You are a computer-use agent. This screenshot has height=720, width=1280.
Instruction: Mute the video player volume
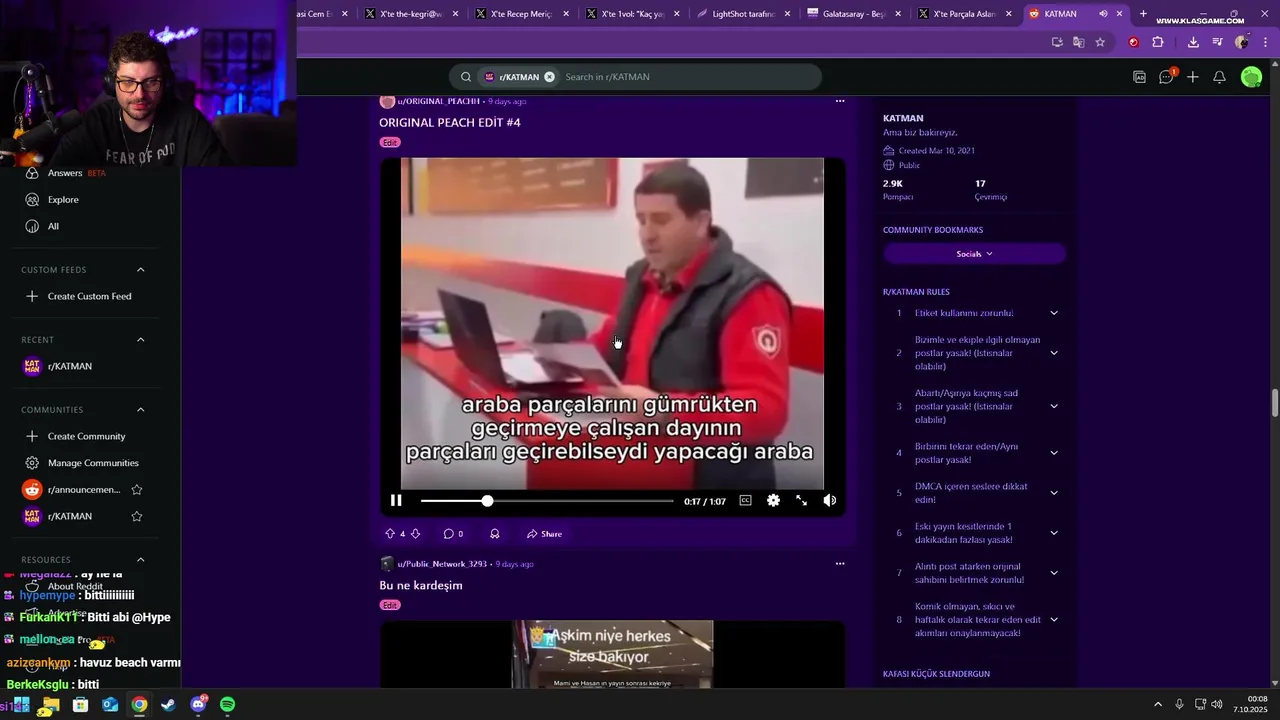tap(829, 501)
